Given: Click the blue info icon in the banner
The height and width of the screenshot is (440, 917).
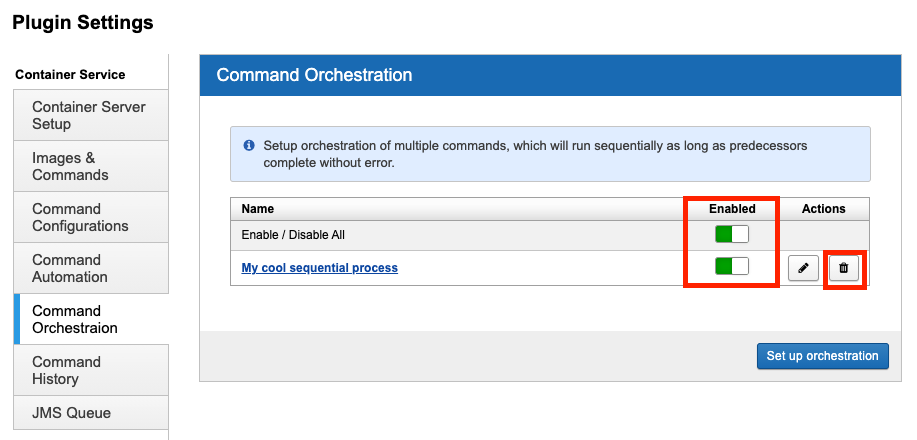Looking at the screenshot, I should pos(249,146).
